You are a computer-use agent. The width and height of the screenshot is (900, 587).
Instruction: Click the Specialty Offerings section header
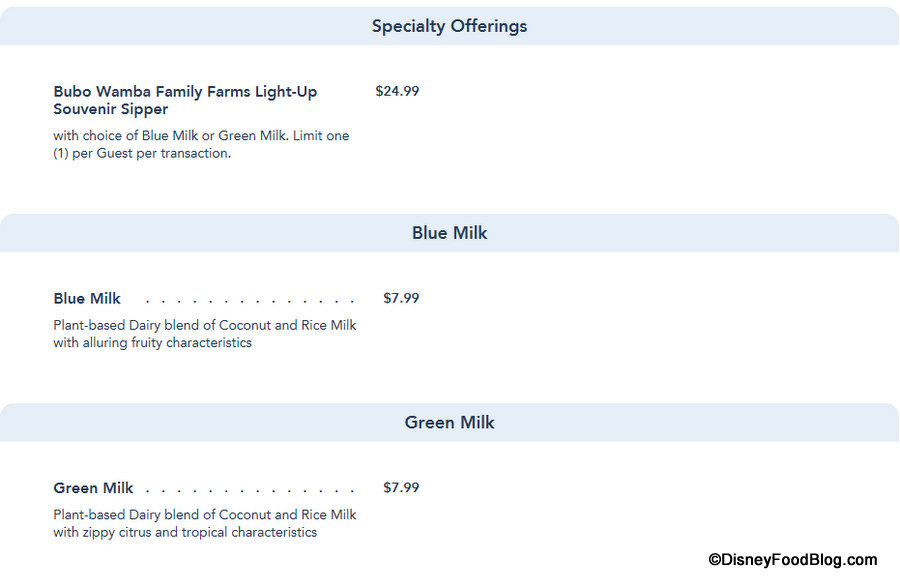tap(449, 26)
